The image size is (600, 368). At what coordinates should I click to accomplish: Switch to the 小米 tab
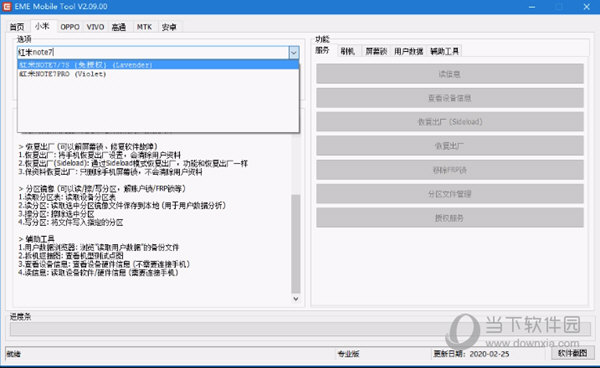click(42, 26)
